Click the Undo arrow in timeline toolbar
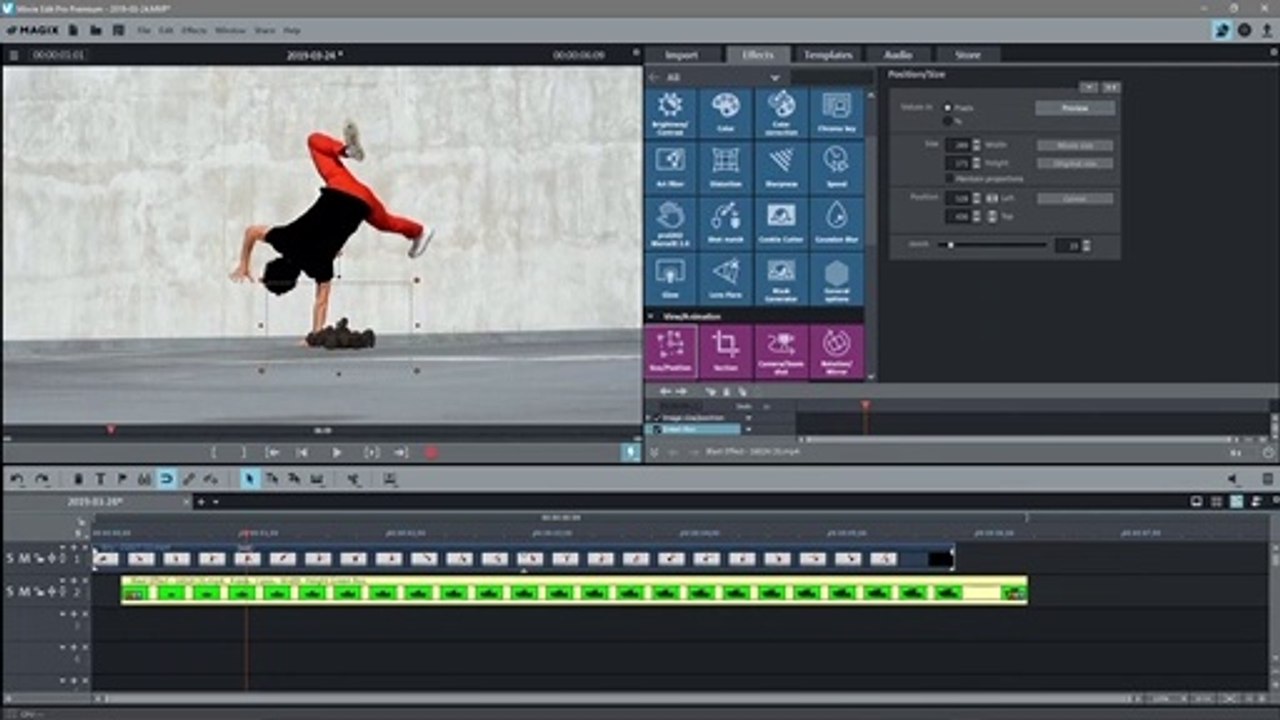 [17, 480]
